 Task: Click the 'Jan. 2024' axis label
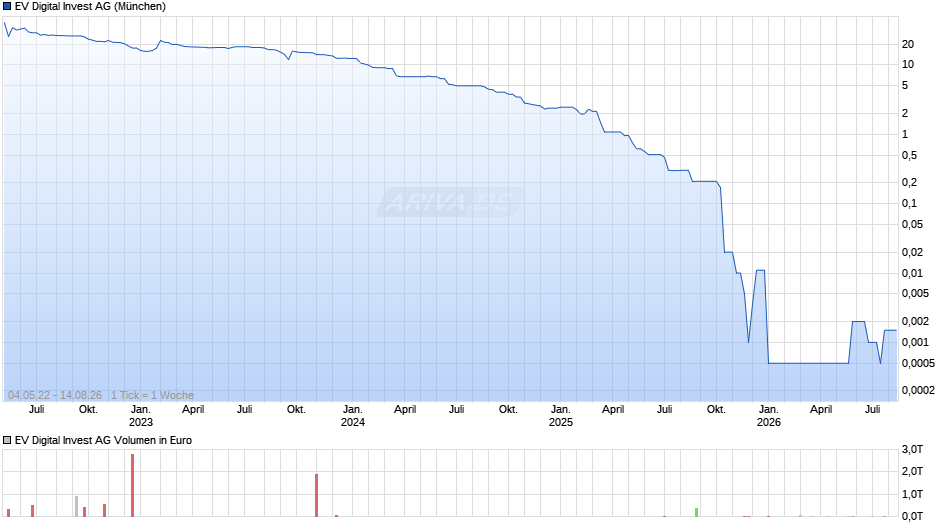click(x=352, y=416)
